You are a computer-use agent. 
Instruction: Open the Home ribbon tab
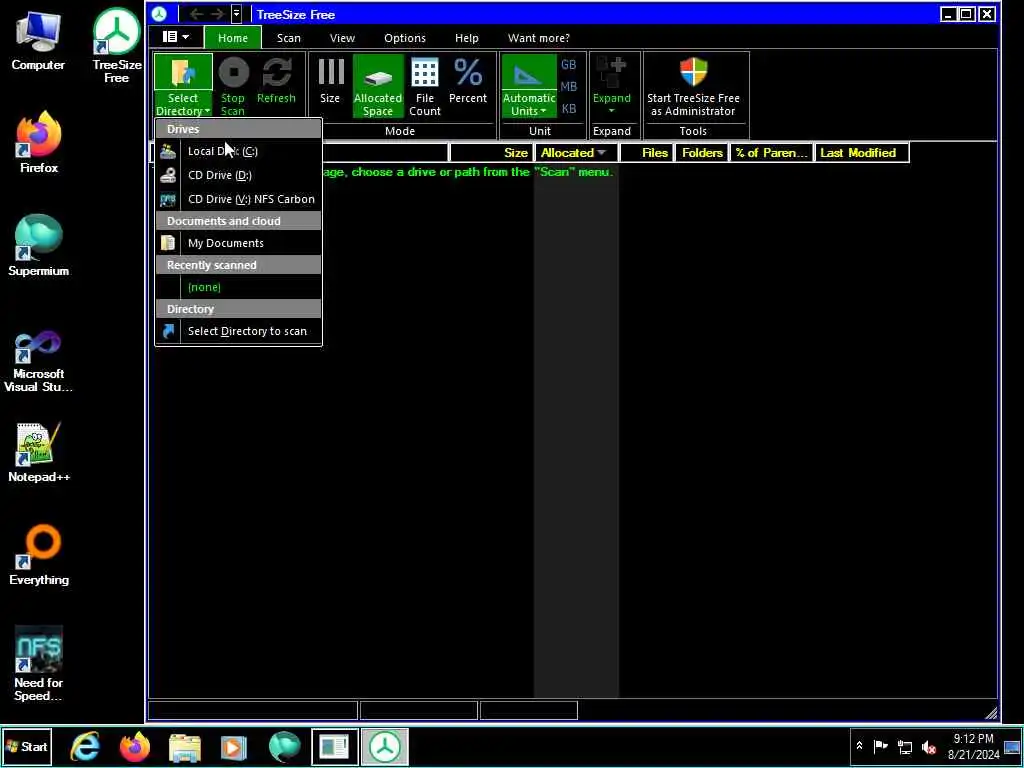point(232,38)
